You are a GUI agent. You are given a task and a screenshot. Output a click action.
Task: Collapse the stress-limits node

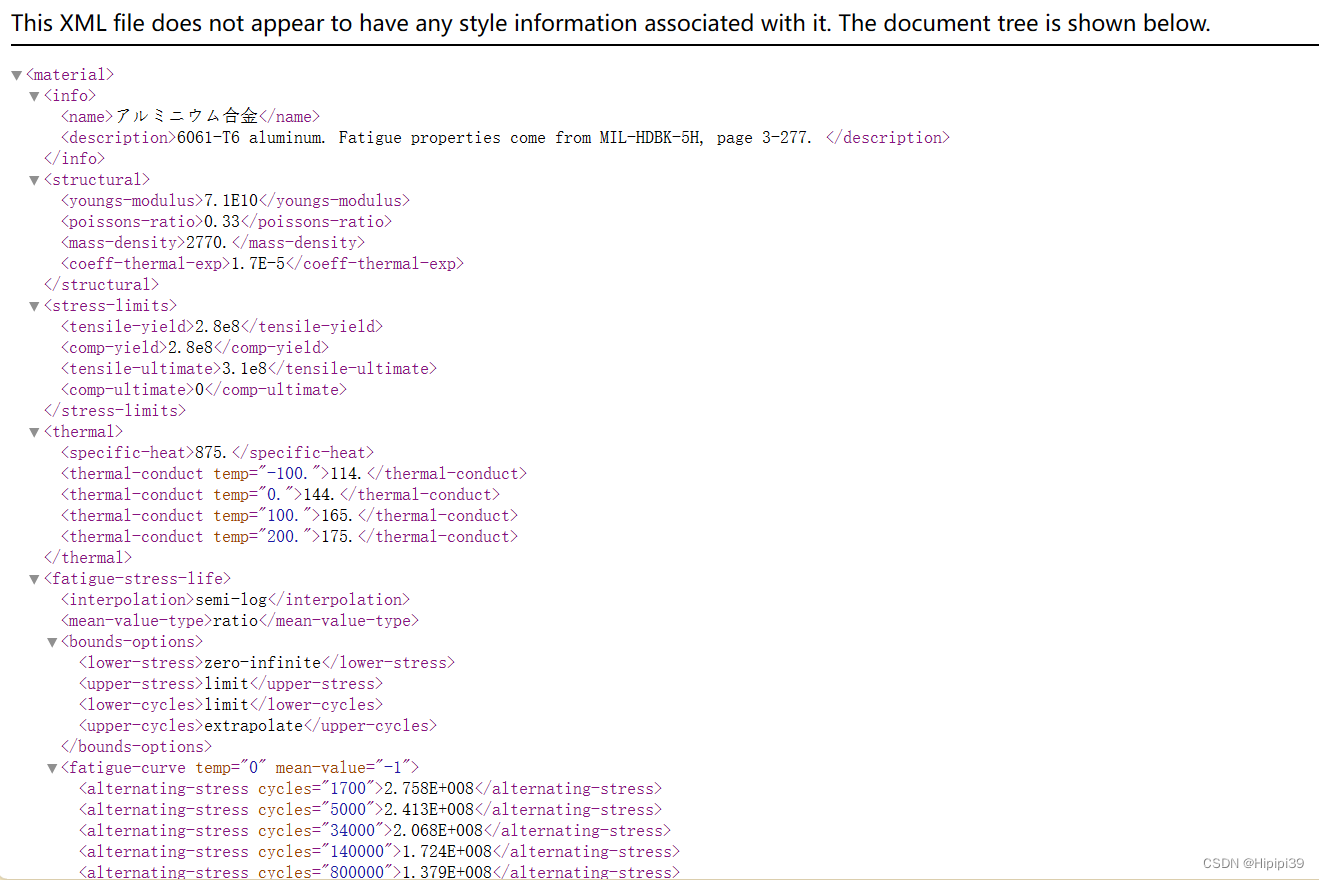(34, 306)
